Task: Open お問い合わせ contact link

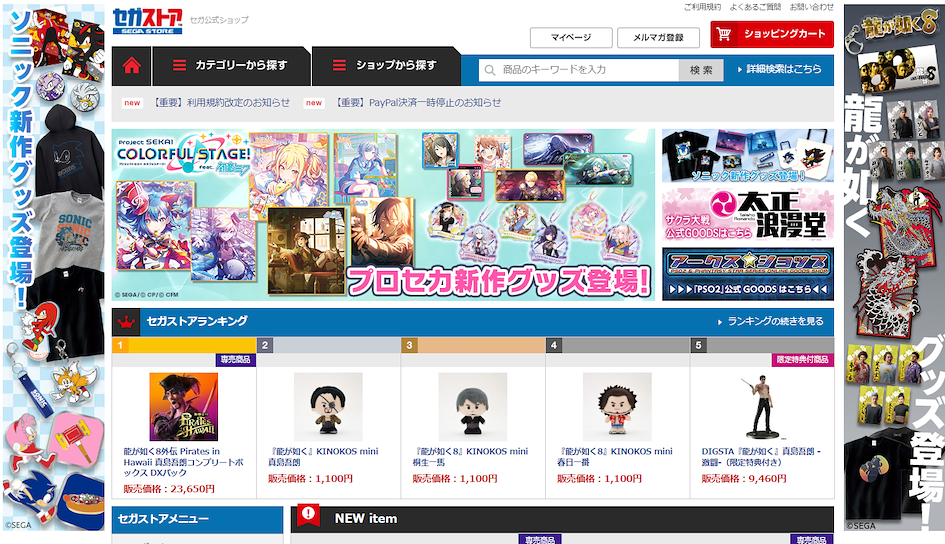Action: point(812,7)
